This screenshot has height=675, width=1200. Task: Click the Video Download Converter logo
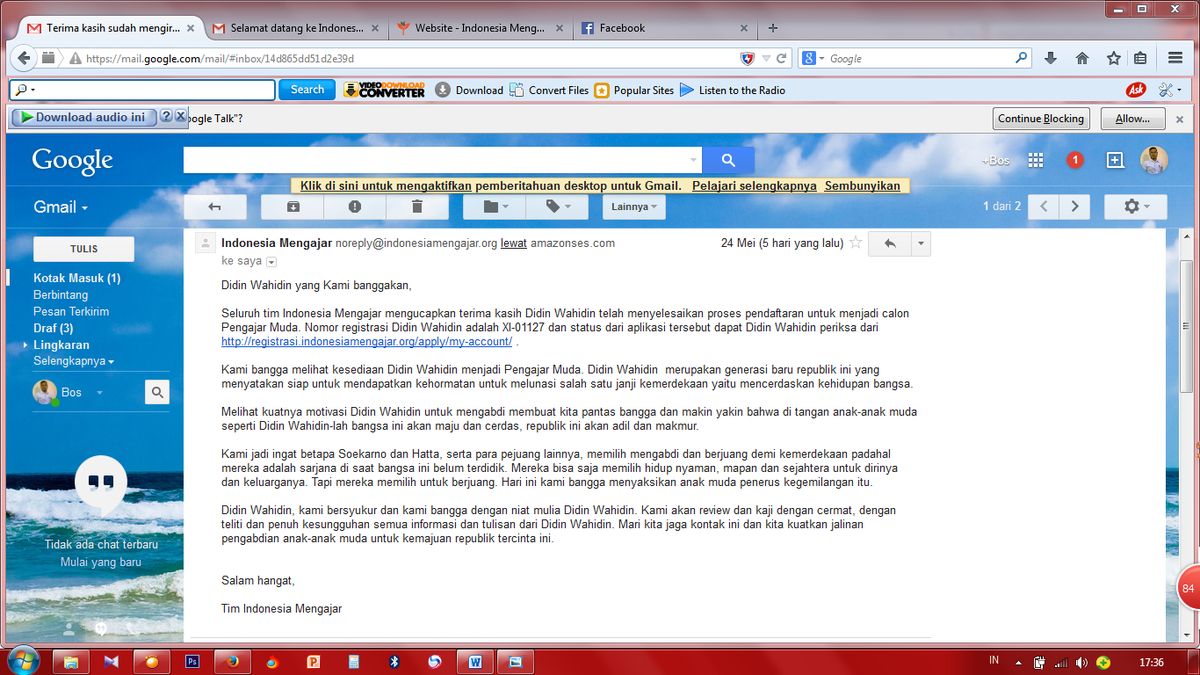[384, 90]
